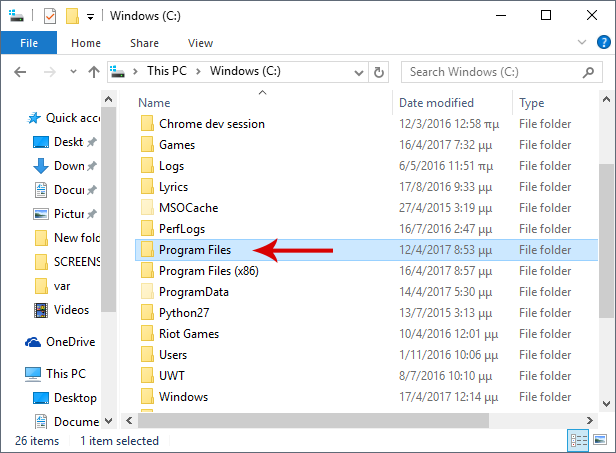Customize Quick Access Toolbar dropdown arrow

point(90,17)
